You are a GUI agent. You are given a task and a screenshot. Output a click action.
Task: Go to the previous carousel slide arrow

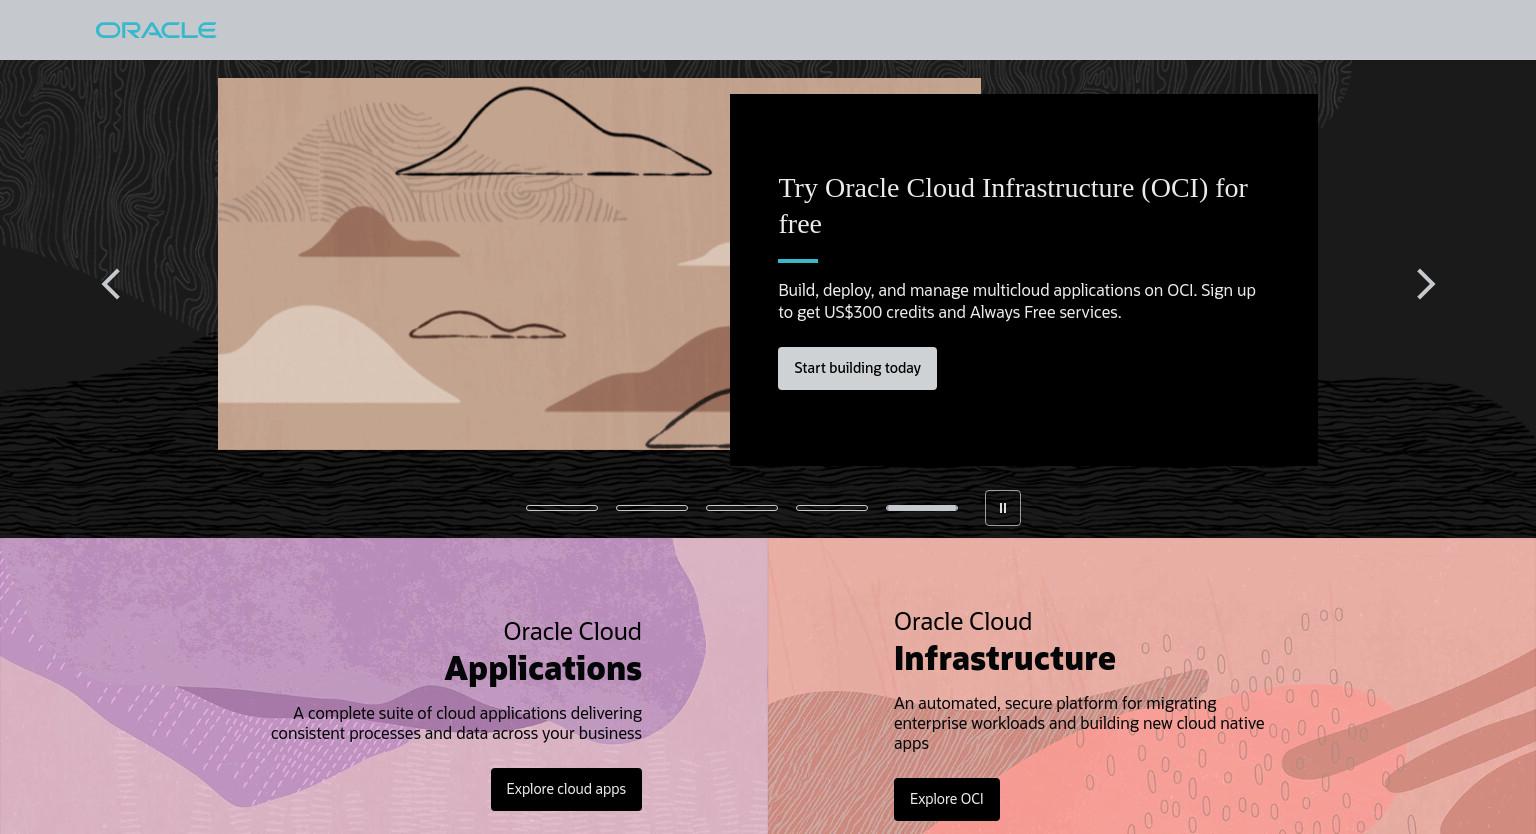(x=111, y=284)
